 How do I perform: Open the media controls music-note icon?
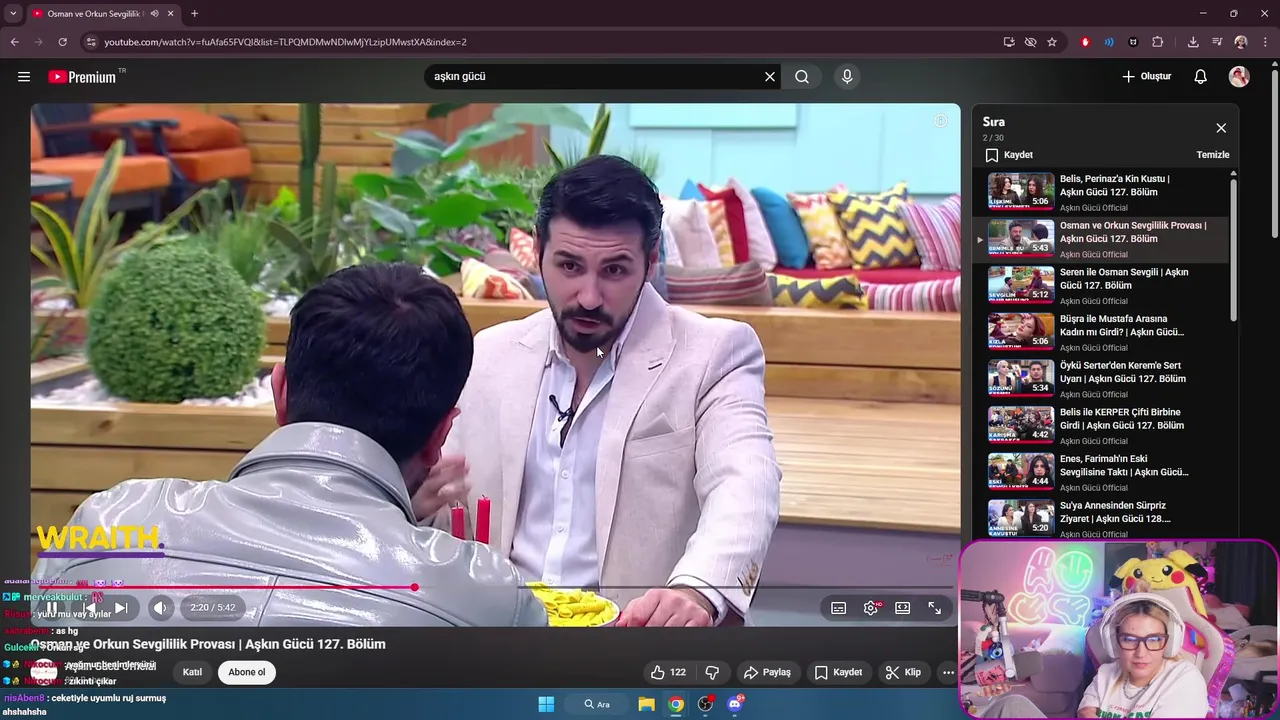point(1217,42)
